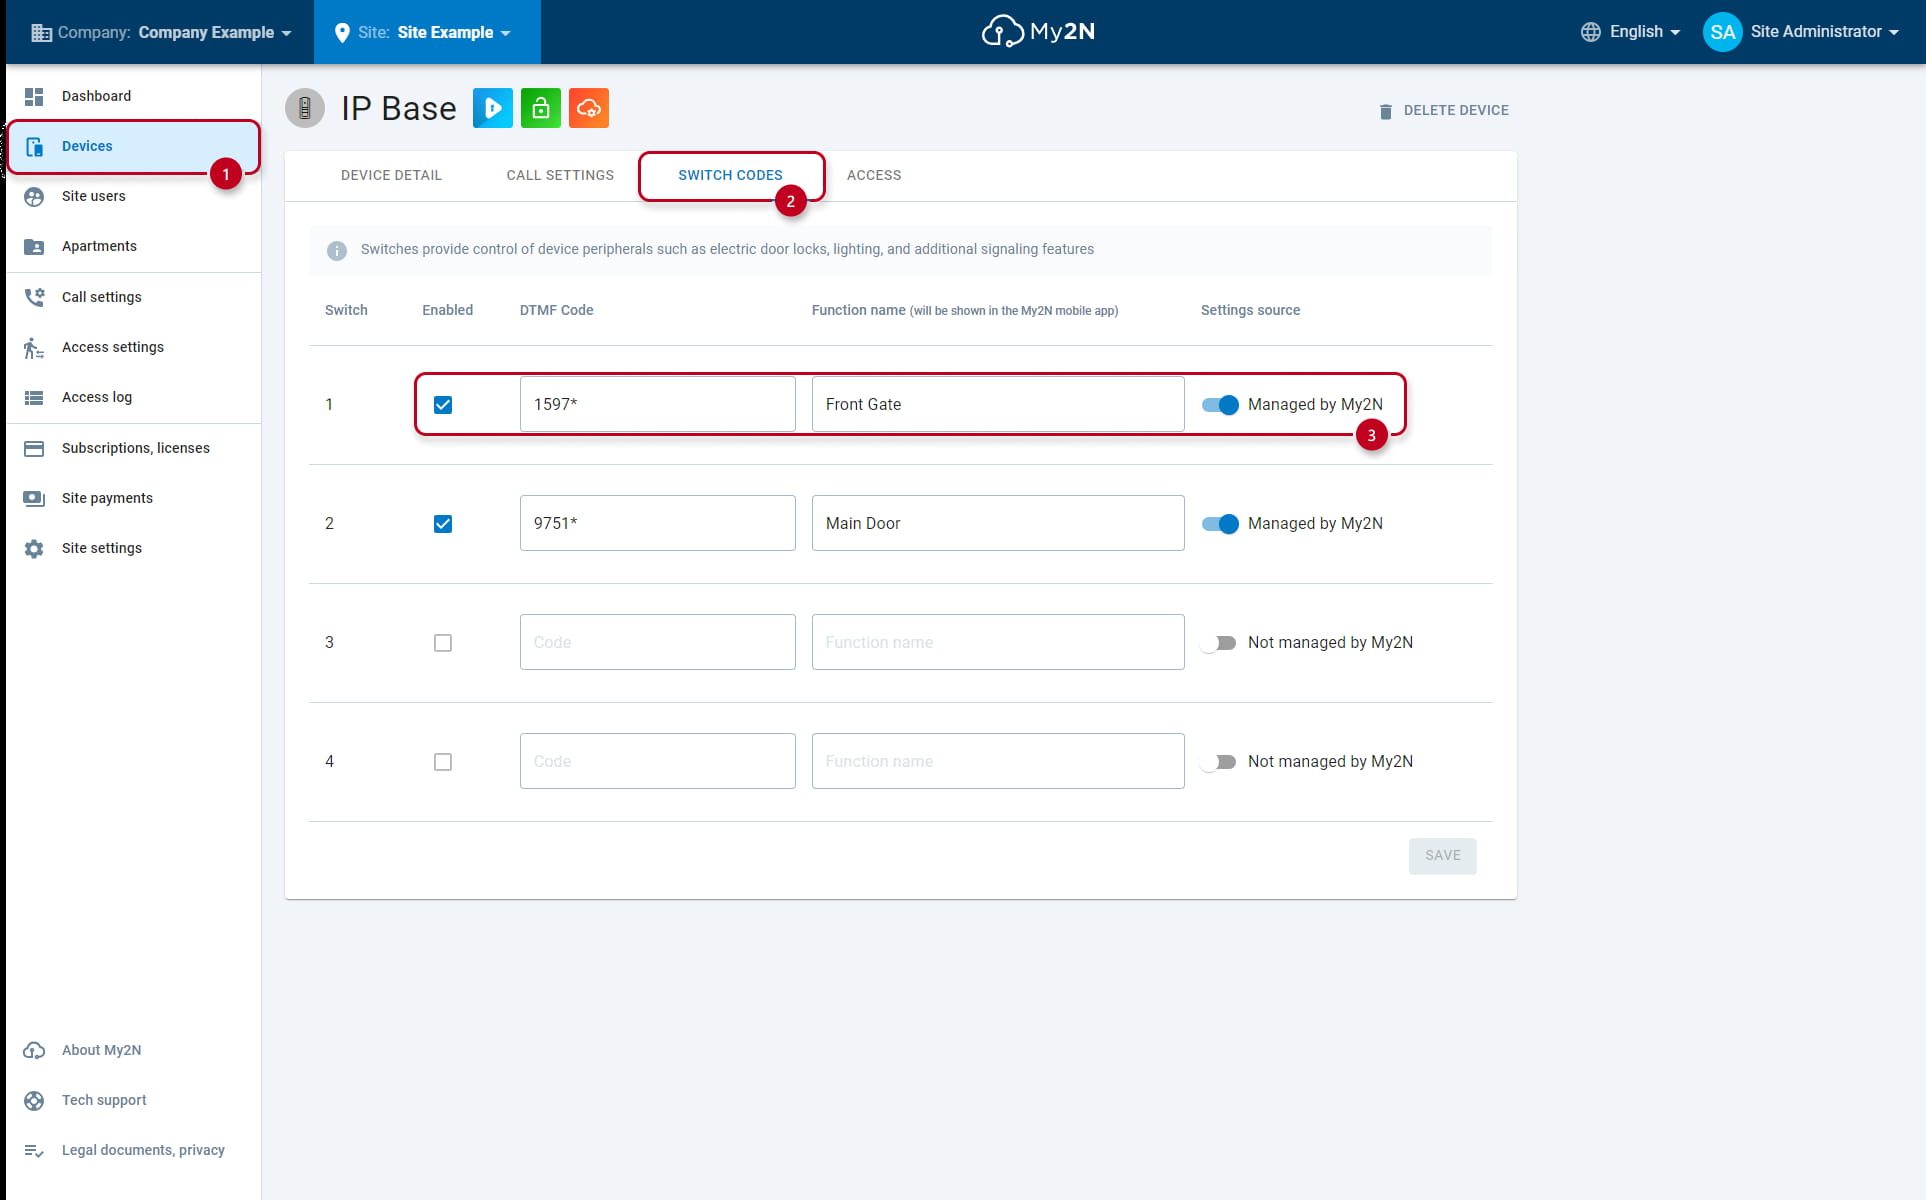The height and width of the screenshot is (1200, 1926).
Task: Click the Call settings phone icon
Action: click(x=34, y=297)
